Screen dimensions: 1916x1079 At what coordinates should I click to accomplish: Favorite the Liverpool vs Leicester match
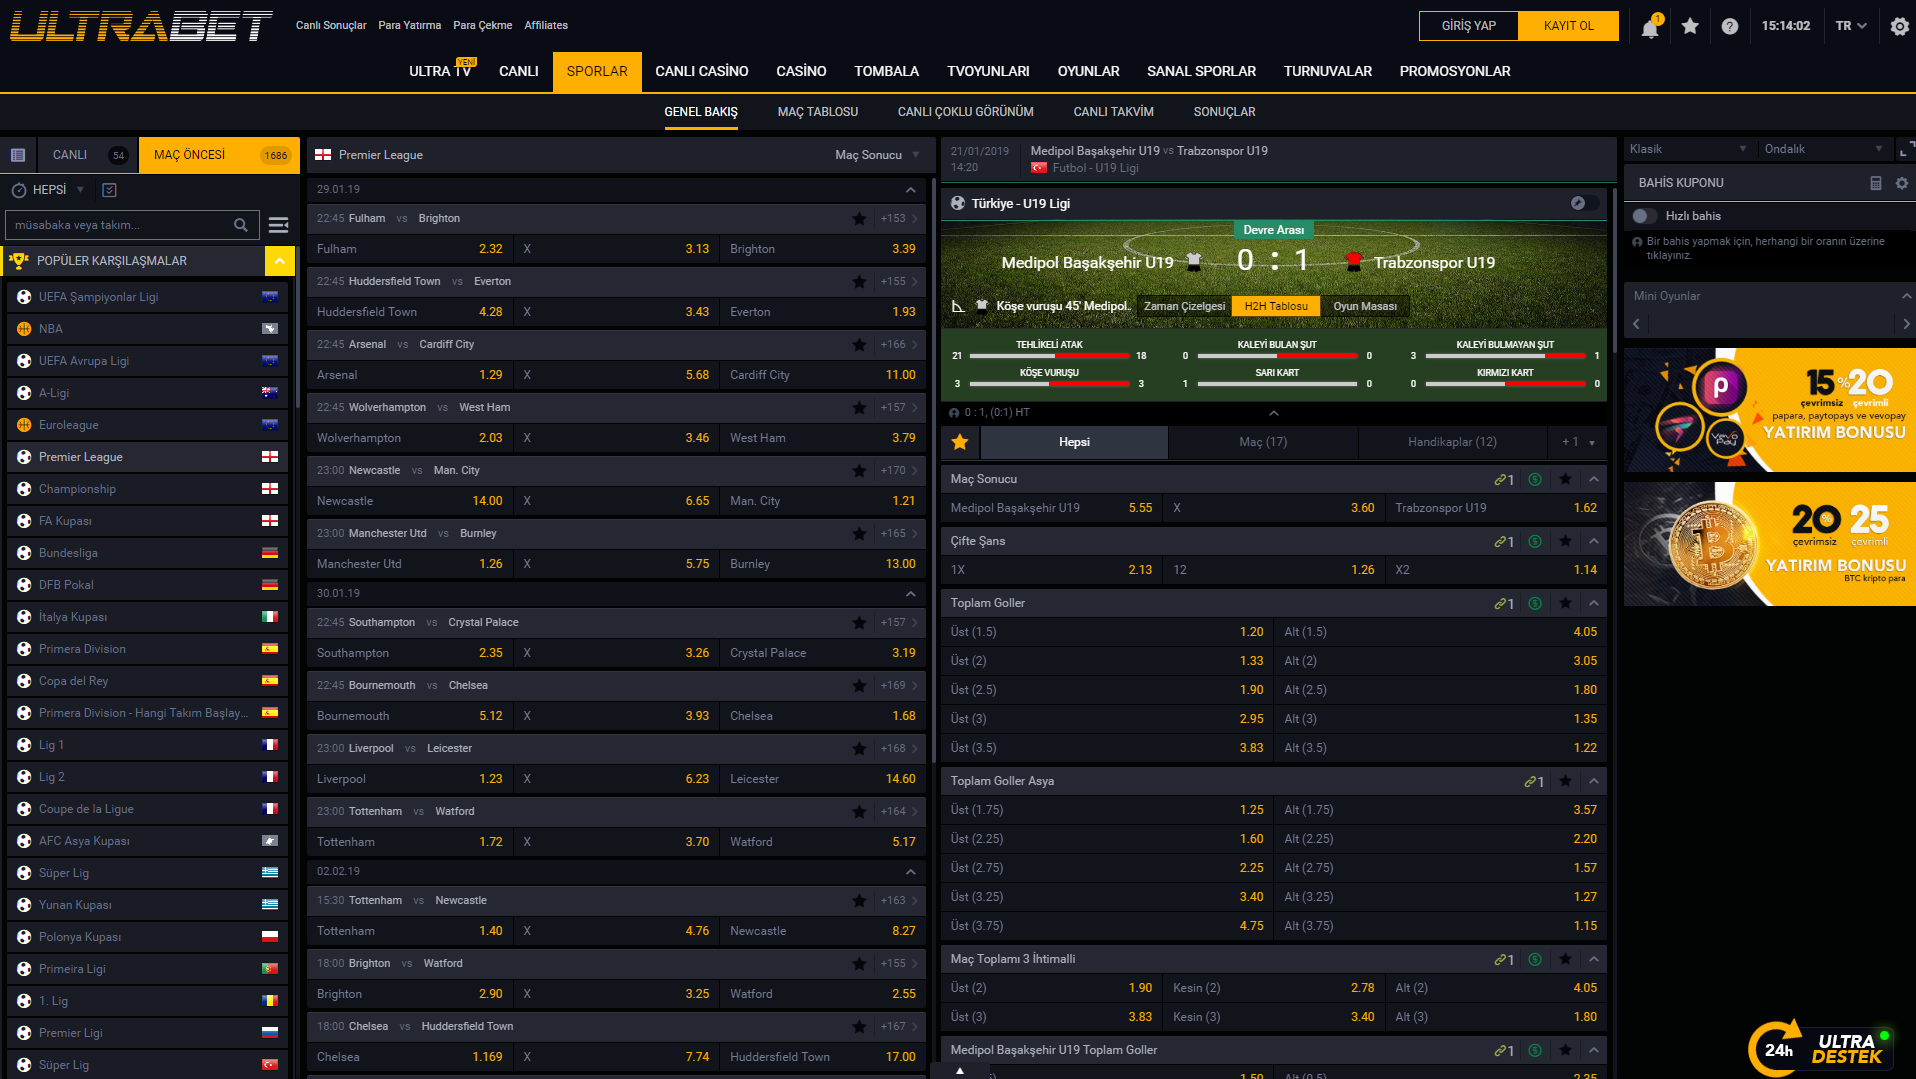pyautogui.click(x=859, y=748)
